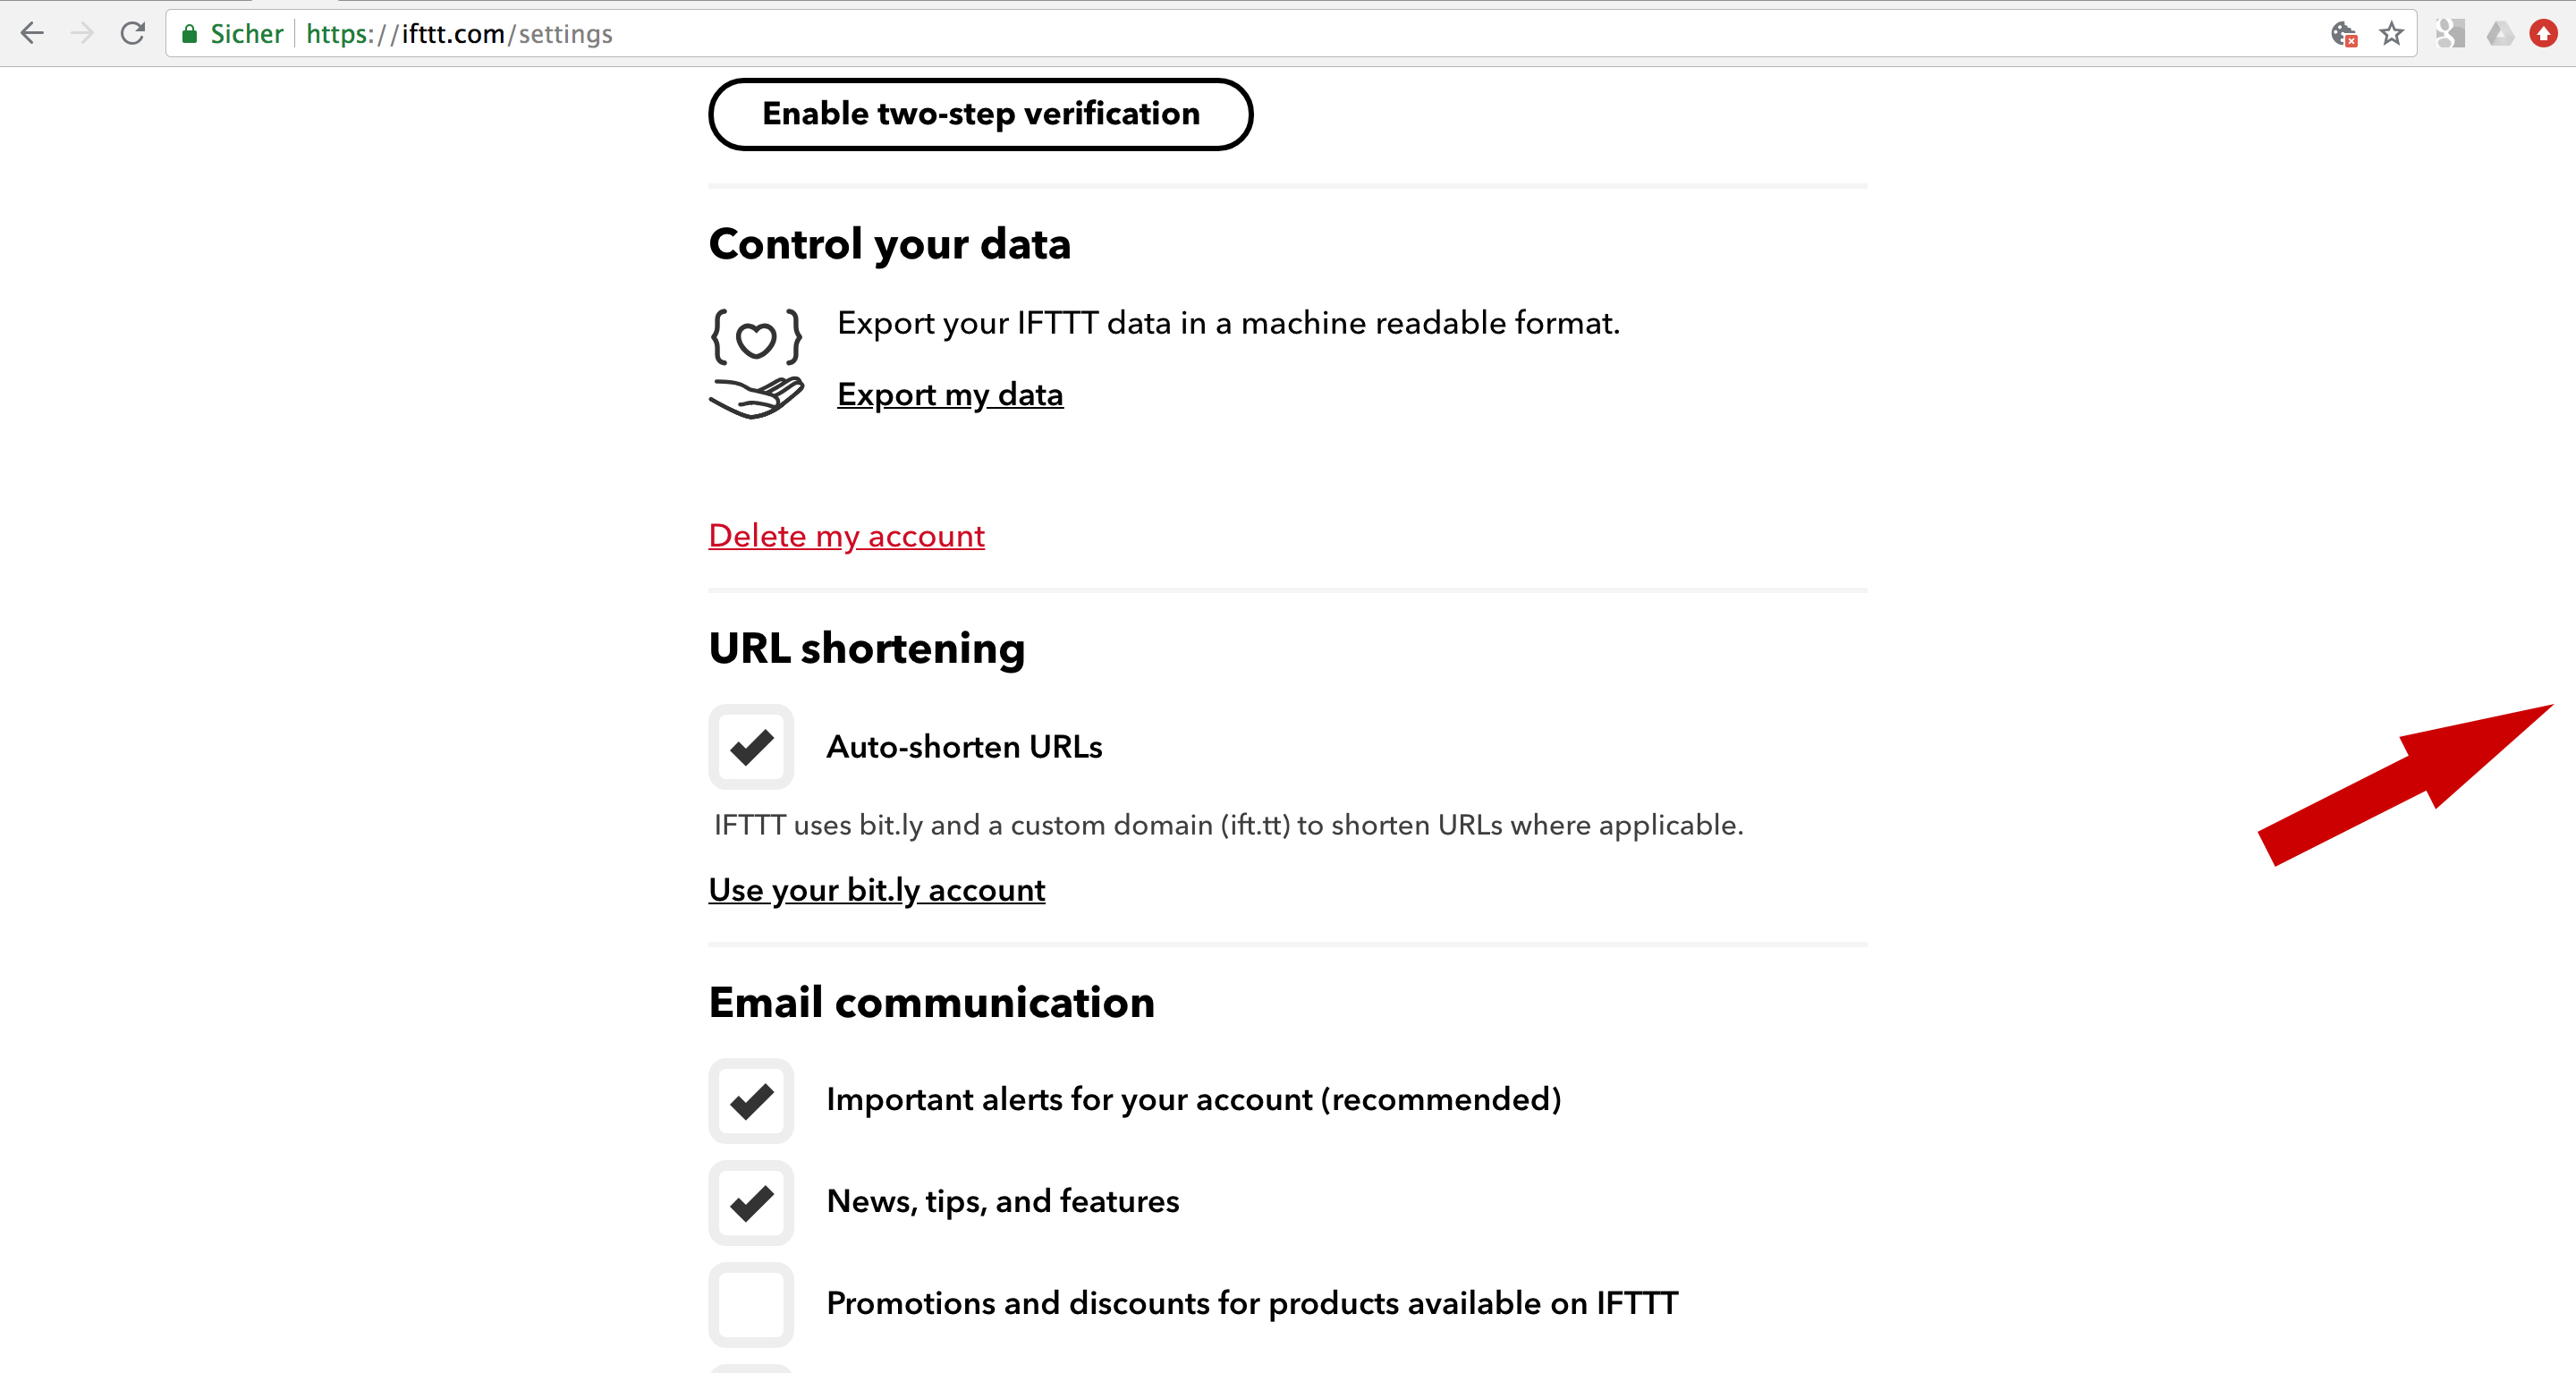Uncheck Important alerts for your account

click(751, 1101)
